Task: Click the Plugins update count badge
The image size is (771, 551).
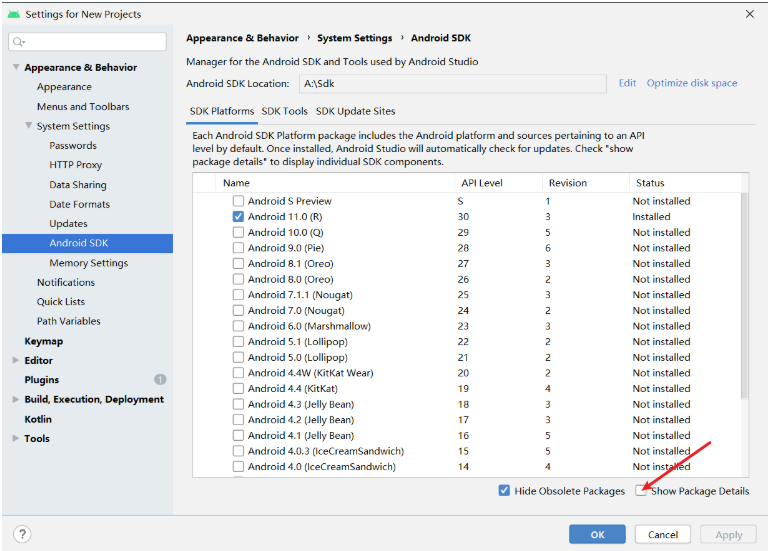Action: tap(160, 379)
